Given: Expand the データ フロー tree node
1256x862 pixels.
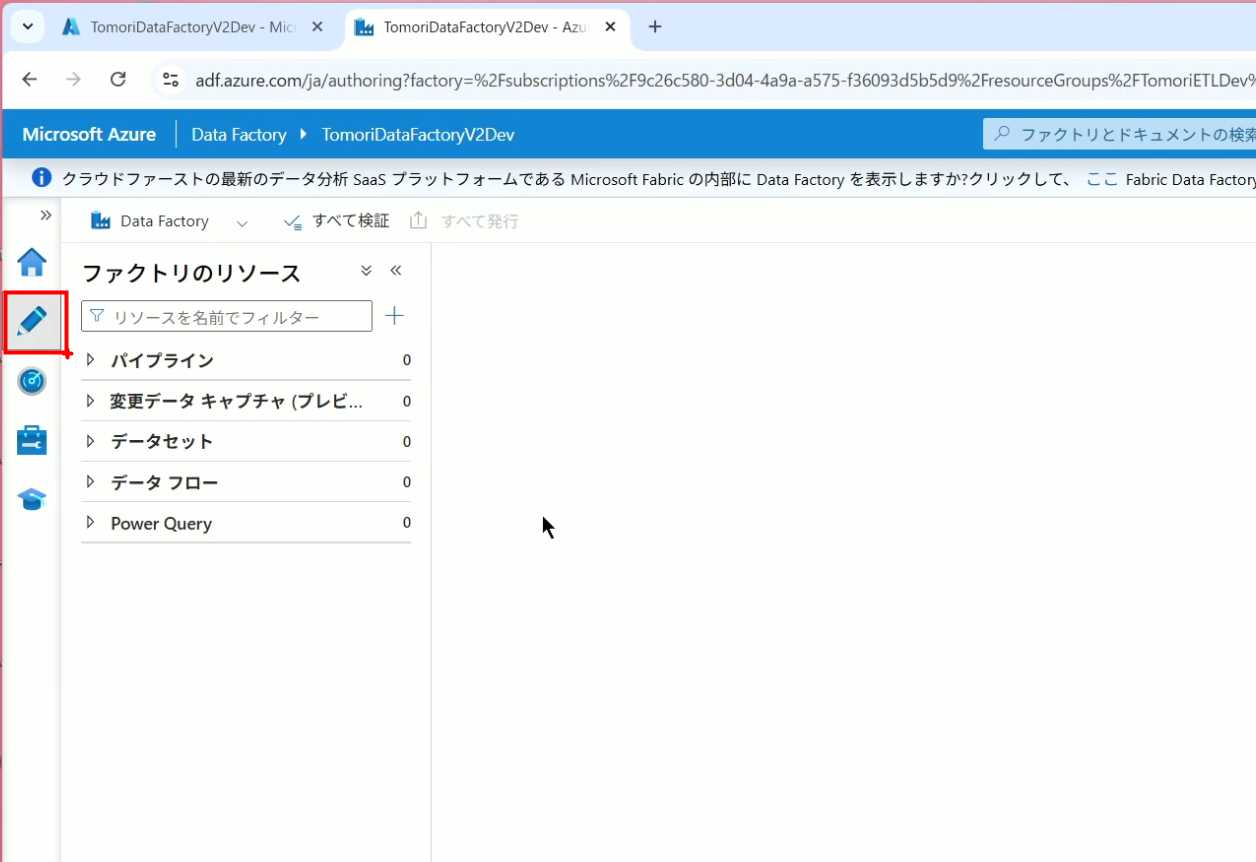Looking at the screenshot, I should (x=91, y=482).
